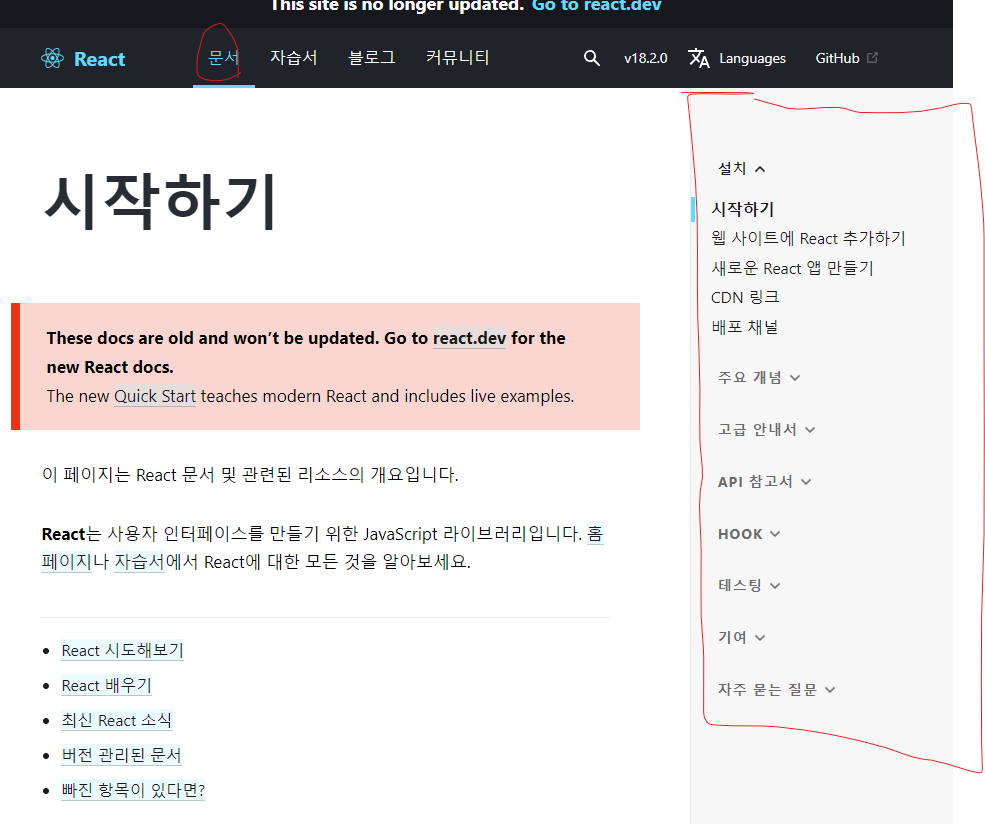985x824 pixels.
Task: Expand the 테스팅 sidebar section
Action: click(x=749, y=585)
